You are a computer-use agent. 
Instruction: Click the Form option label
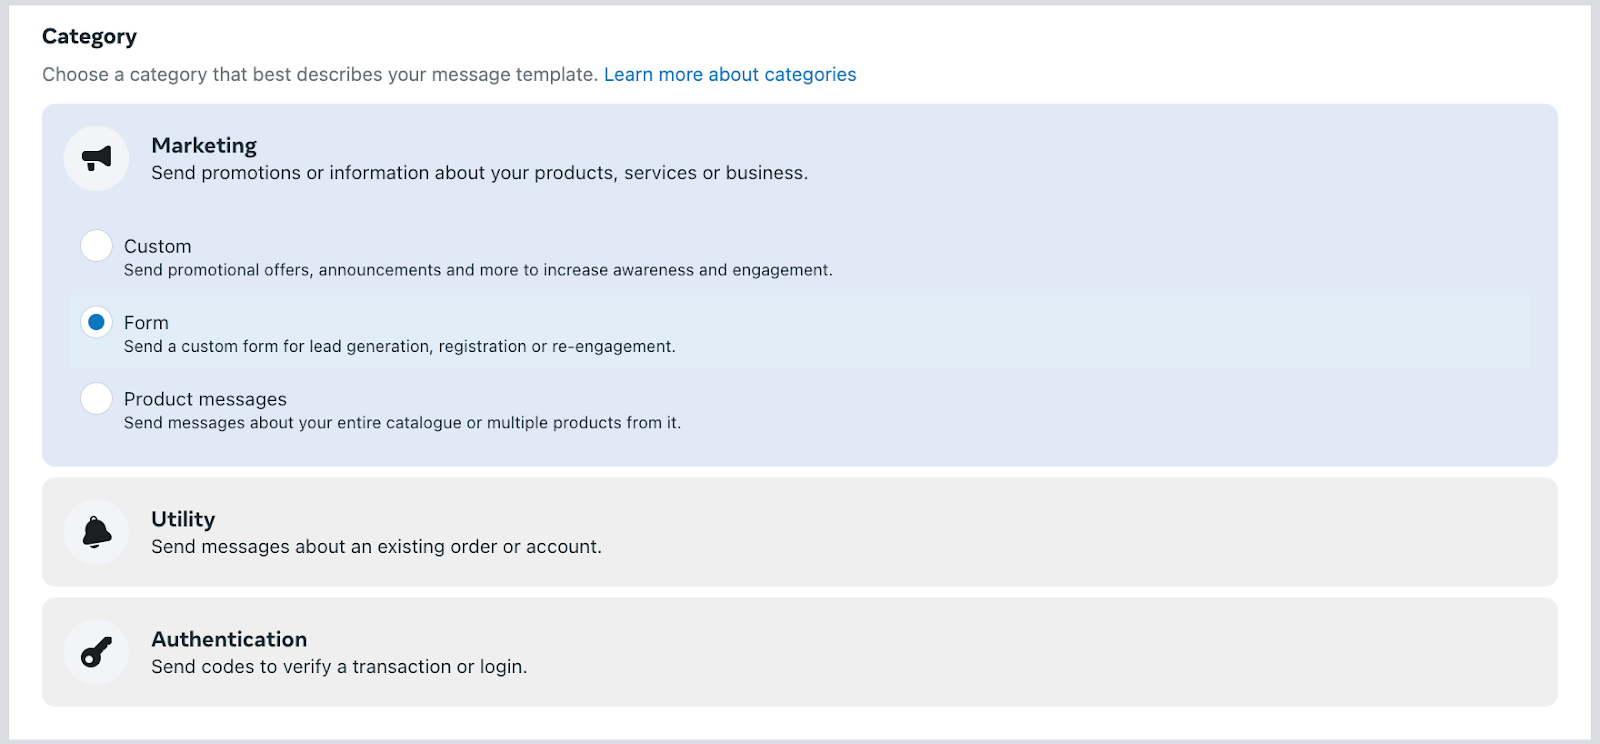click(146, 322)
